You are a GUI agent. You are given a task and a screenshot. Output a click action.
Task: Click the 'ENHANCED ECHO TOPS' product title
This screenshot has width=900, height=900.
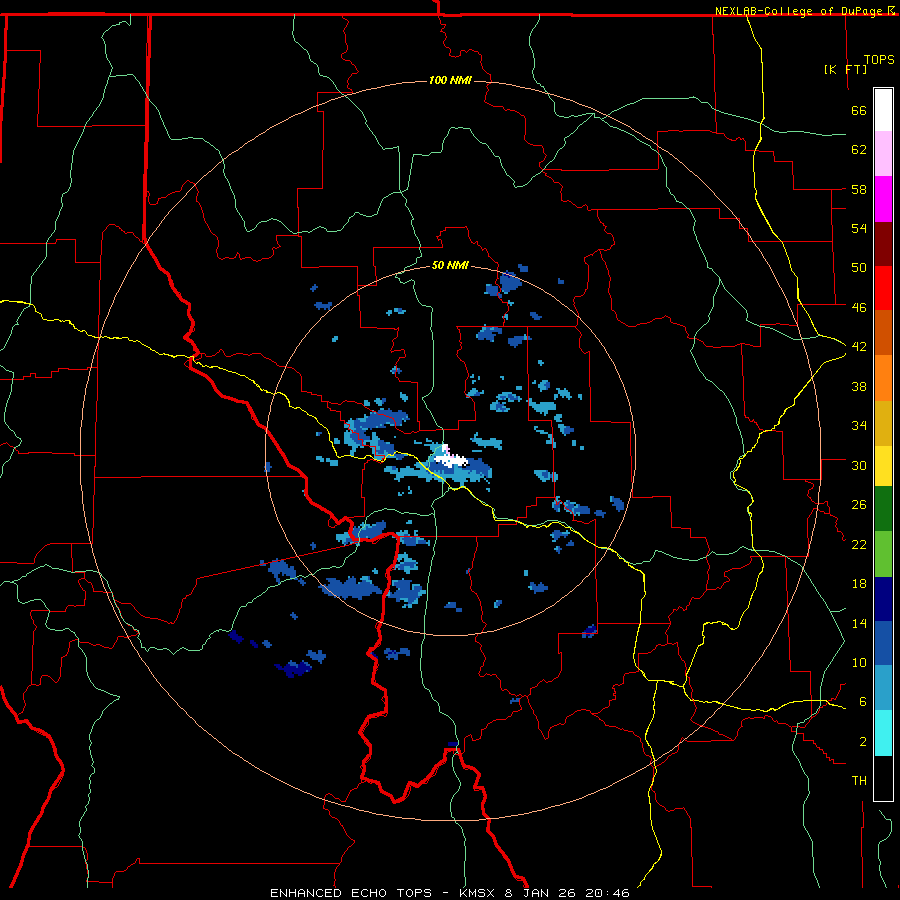pos(351,893)
